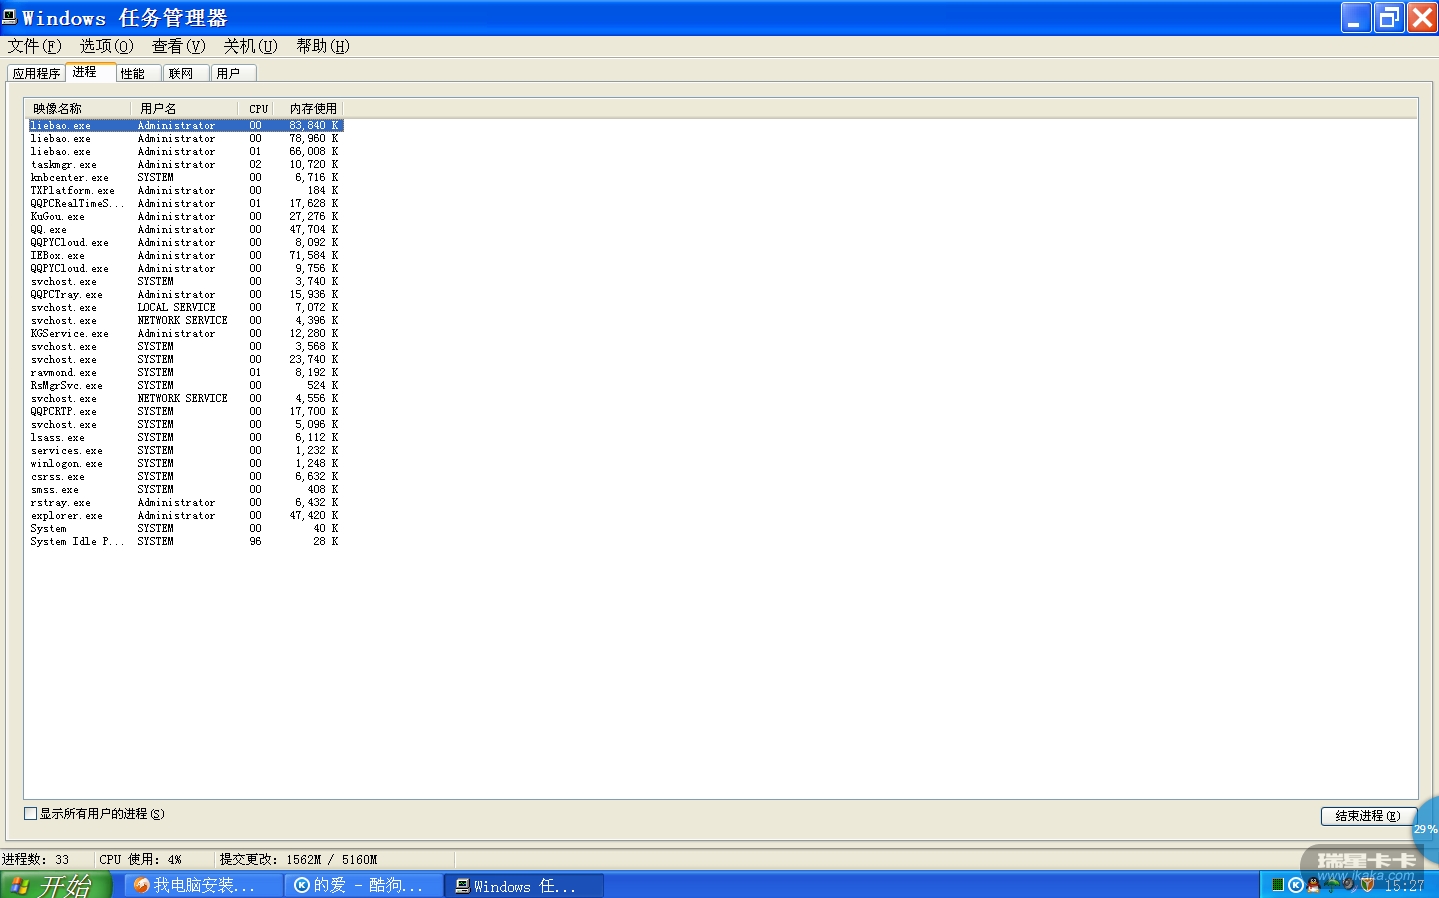Select the explorer.exe process row
The image size is (1439, 898).
click(x=185, y=515)
